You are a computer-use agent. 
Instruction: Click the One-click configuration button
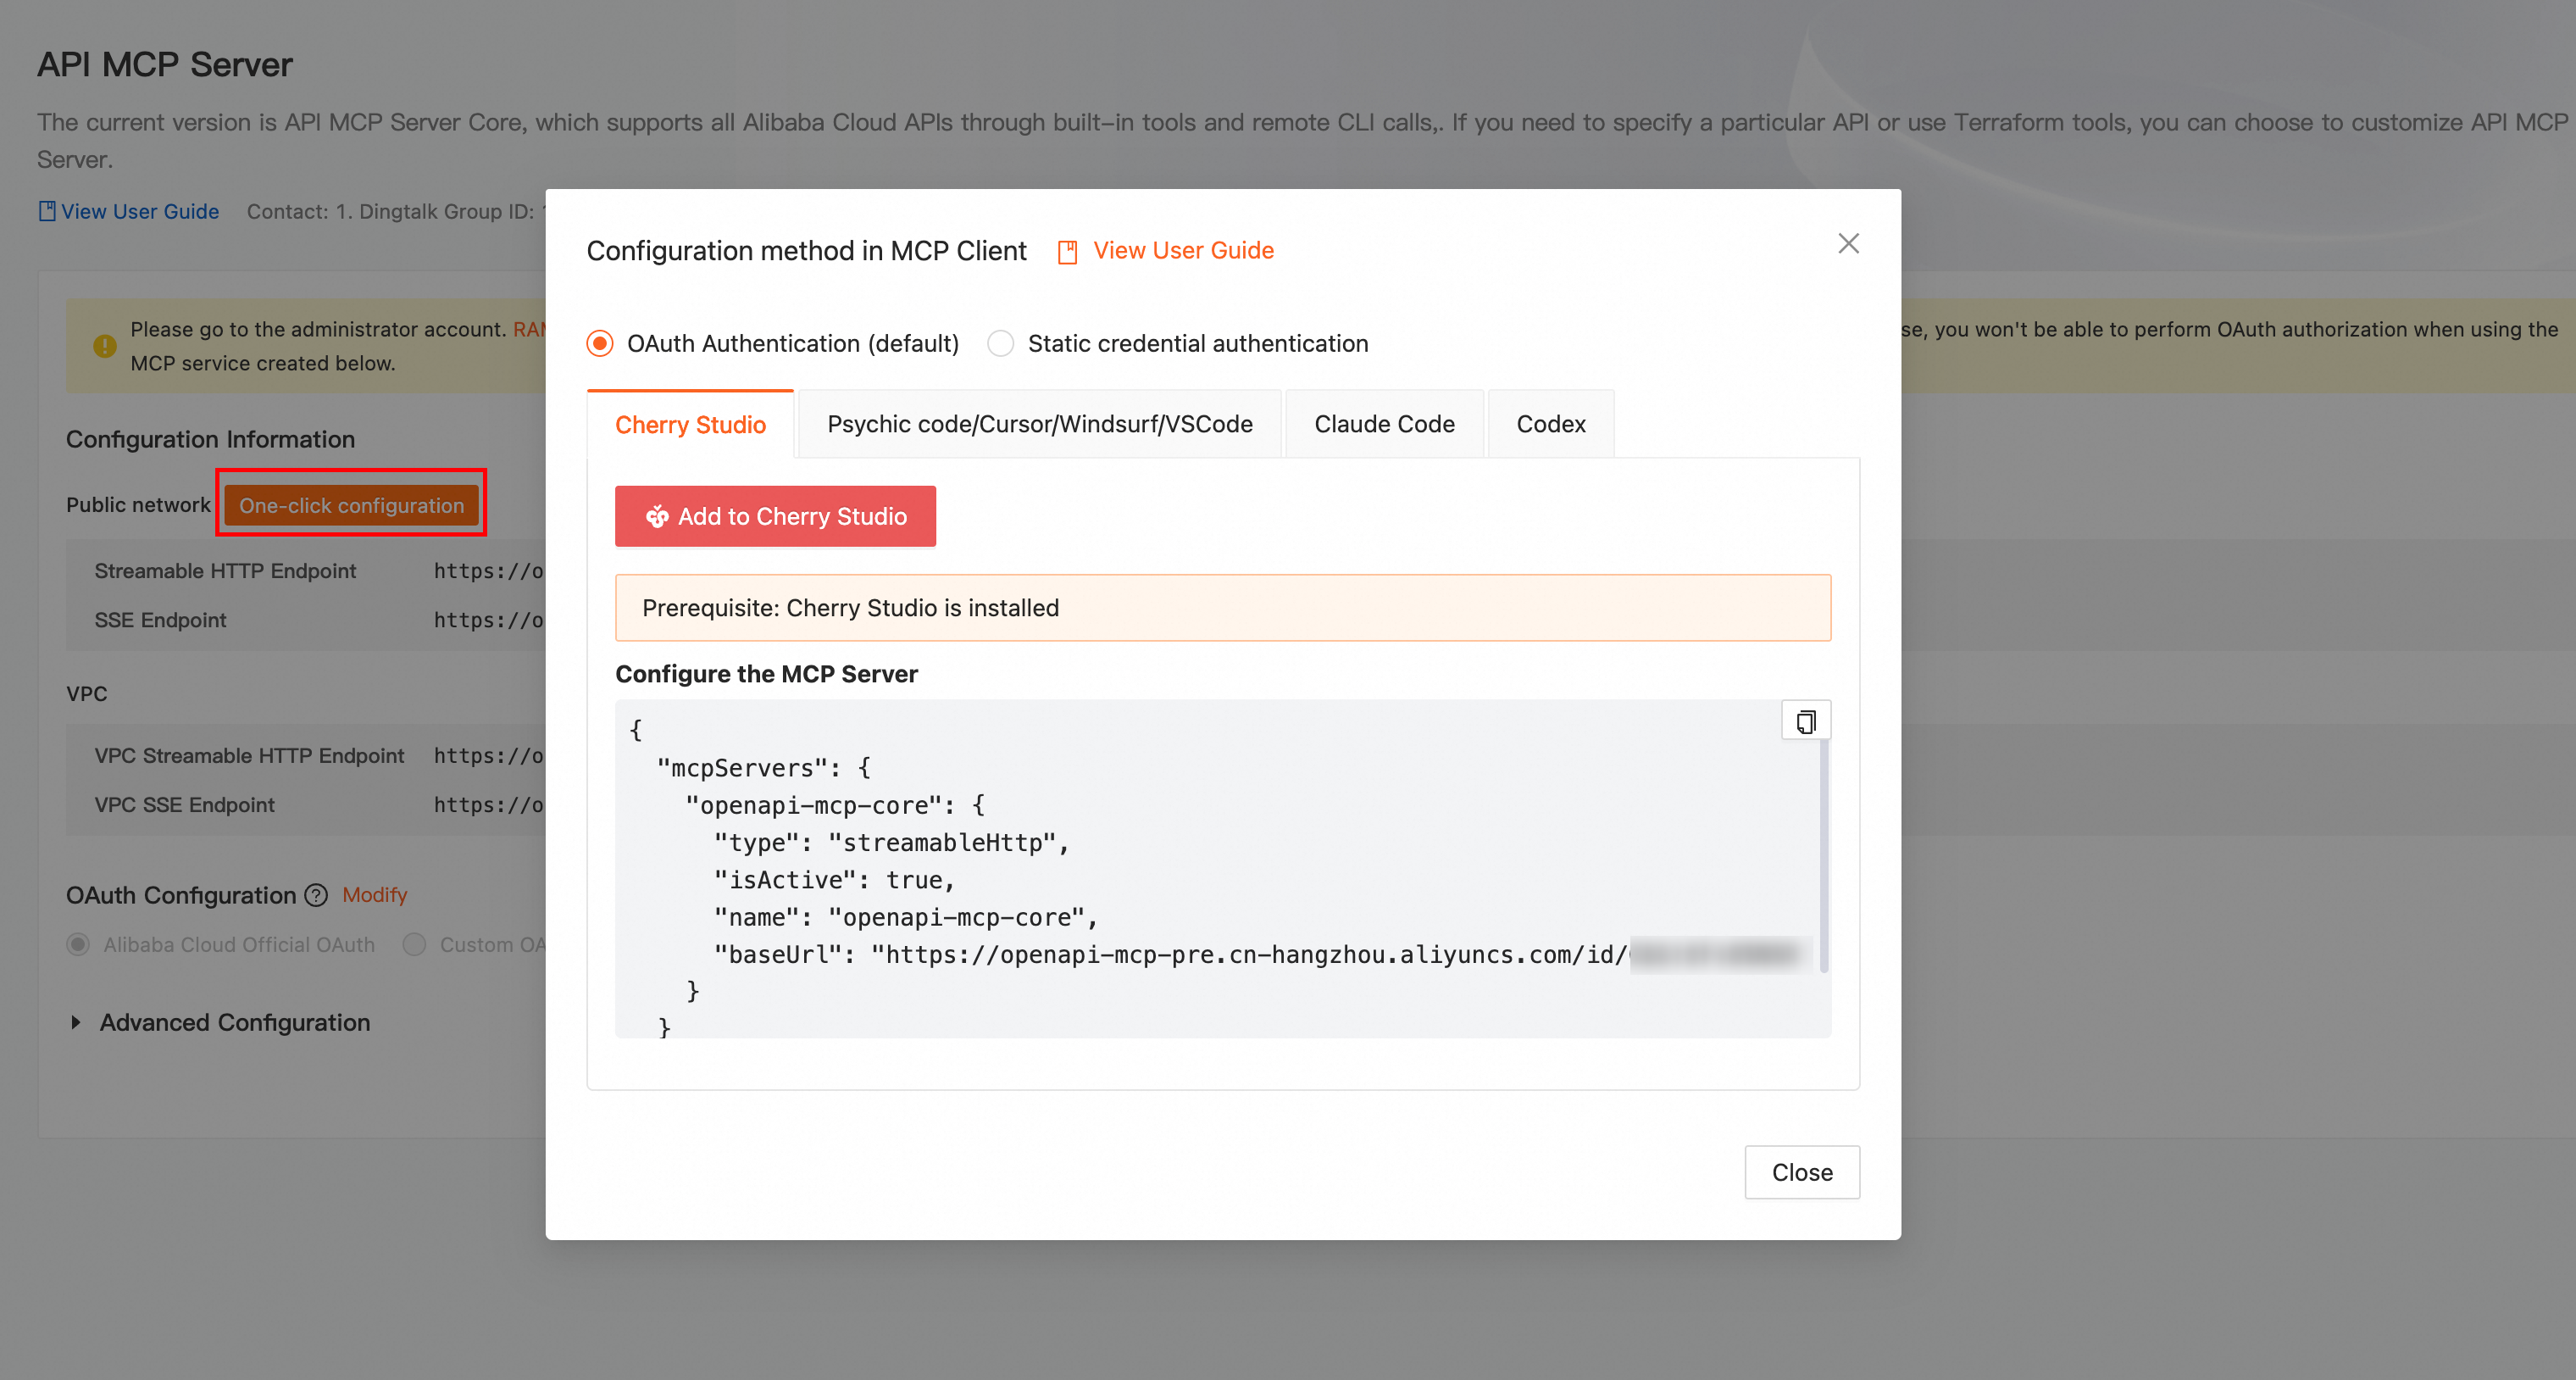pos(352,505)
